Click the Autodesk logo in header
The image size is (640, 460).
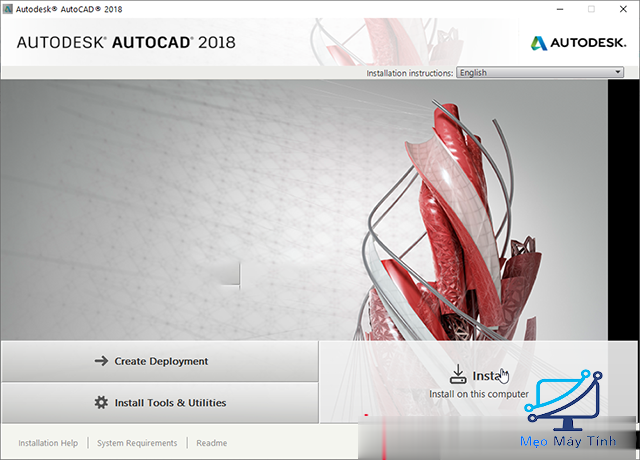578,42
